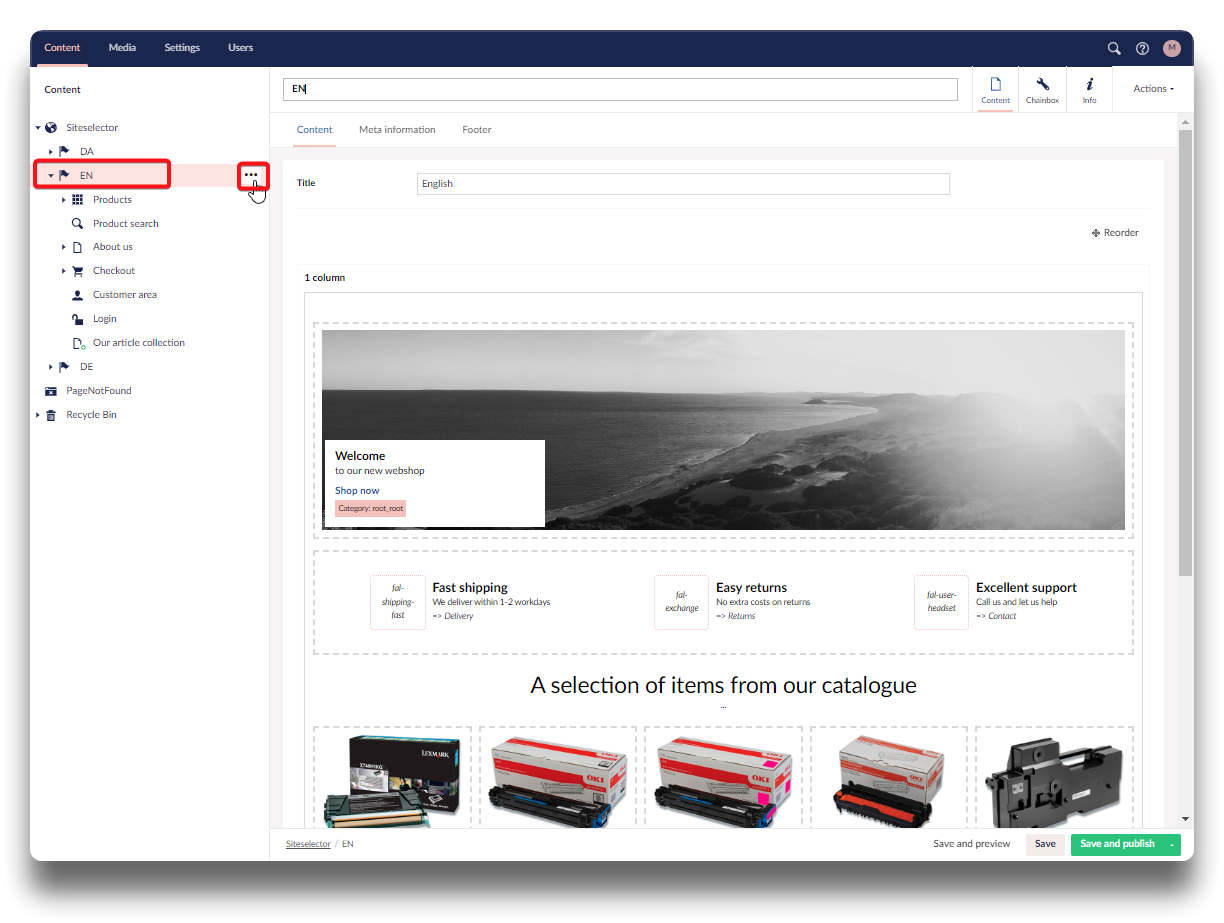This screenshot has width=1224, height=923.
Task: Click the three-dots options button beside EN
Action: pyautogui.click(x=251, y=175)
